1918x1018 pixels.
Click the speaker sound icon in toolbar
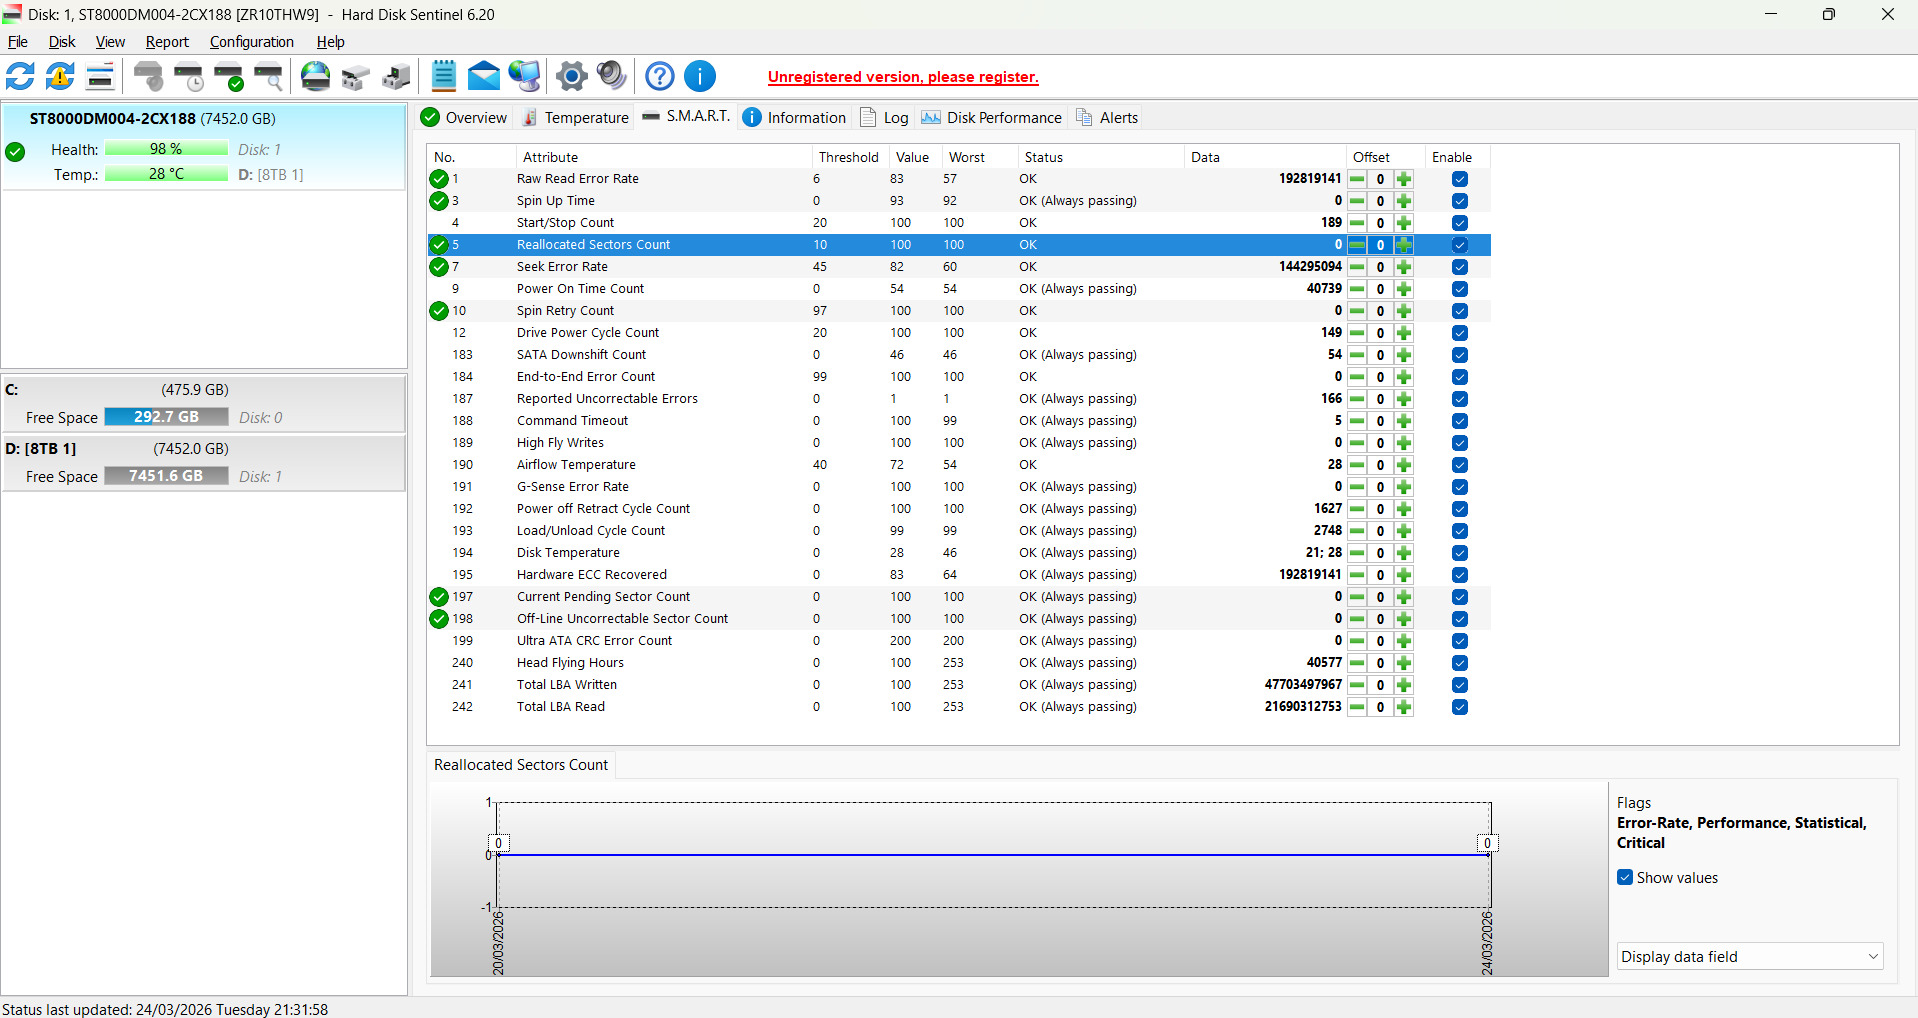611,76
